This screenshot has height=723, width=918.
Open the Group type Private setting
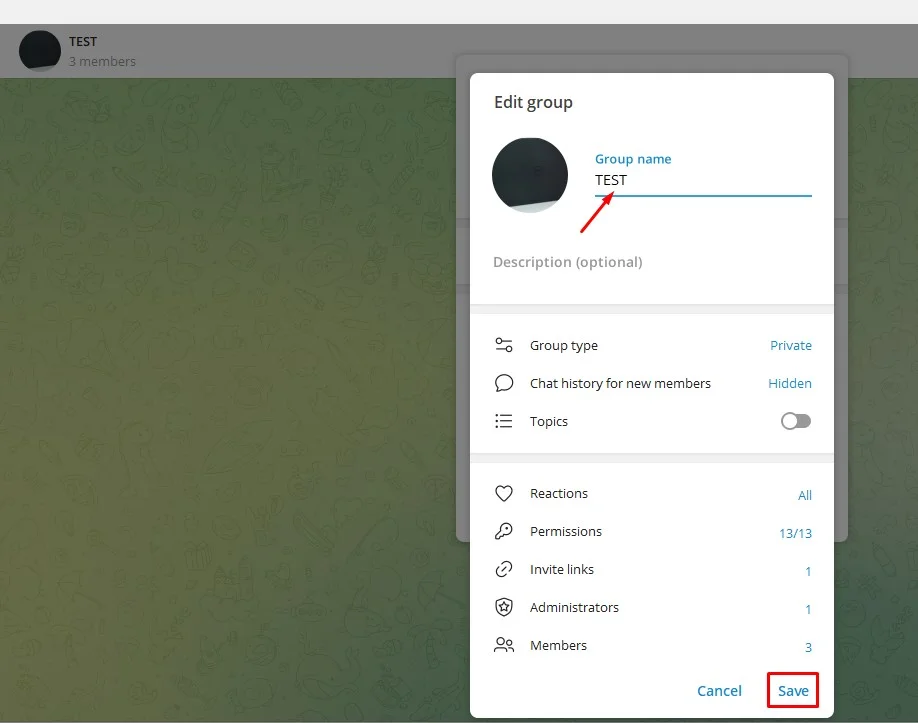click(x=650, y=344)
